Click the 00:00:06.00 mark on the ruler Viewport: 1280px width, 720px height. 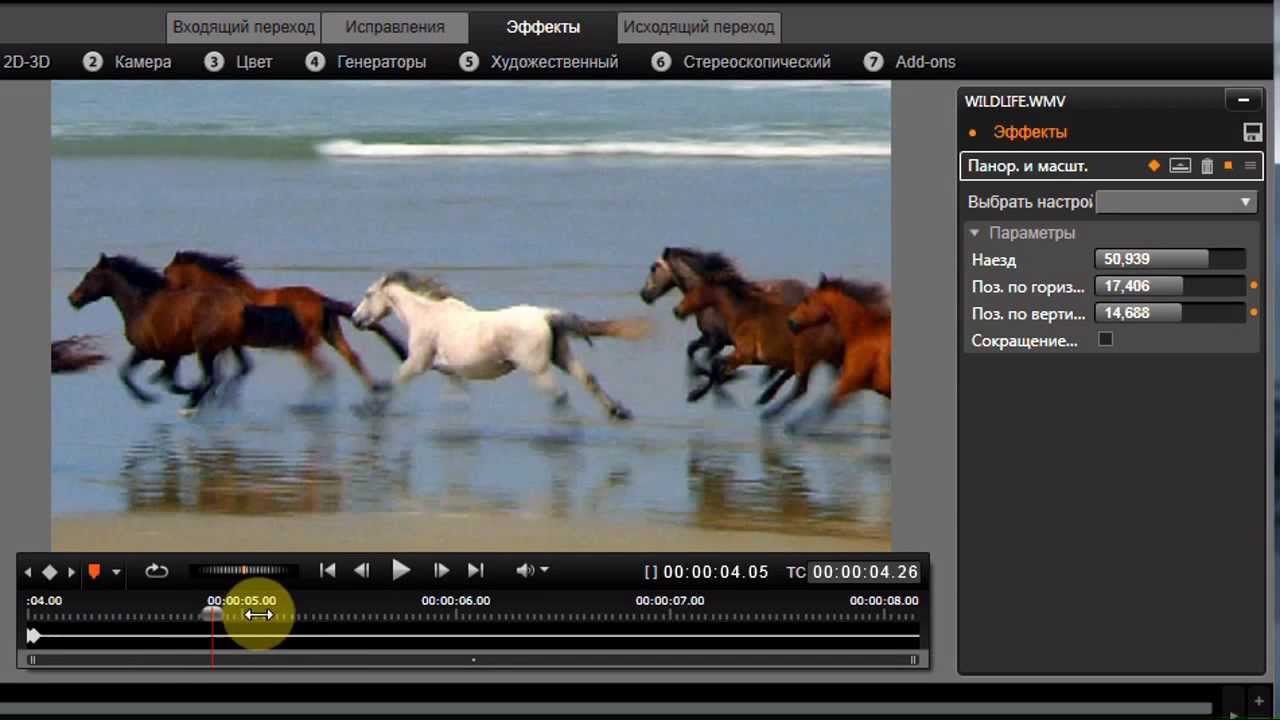456,601
